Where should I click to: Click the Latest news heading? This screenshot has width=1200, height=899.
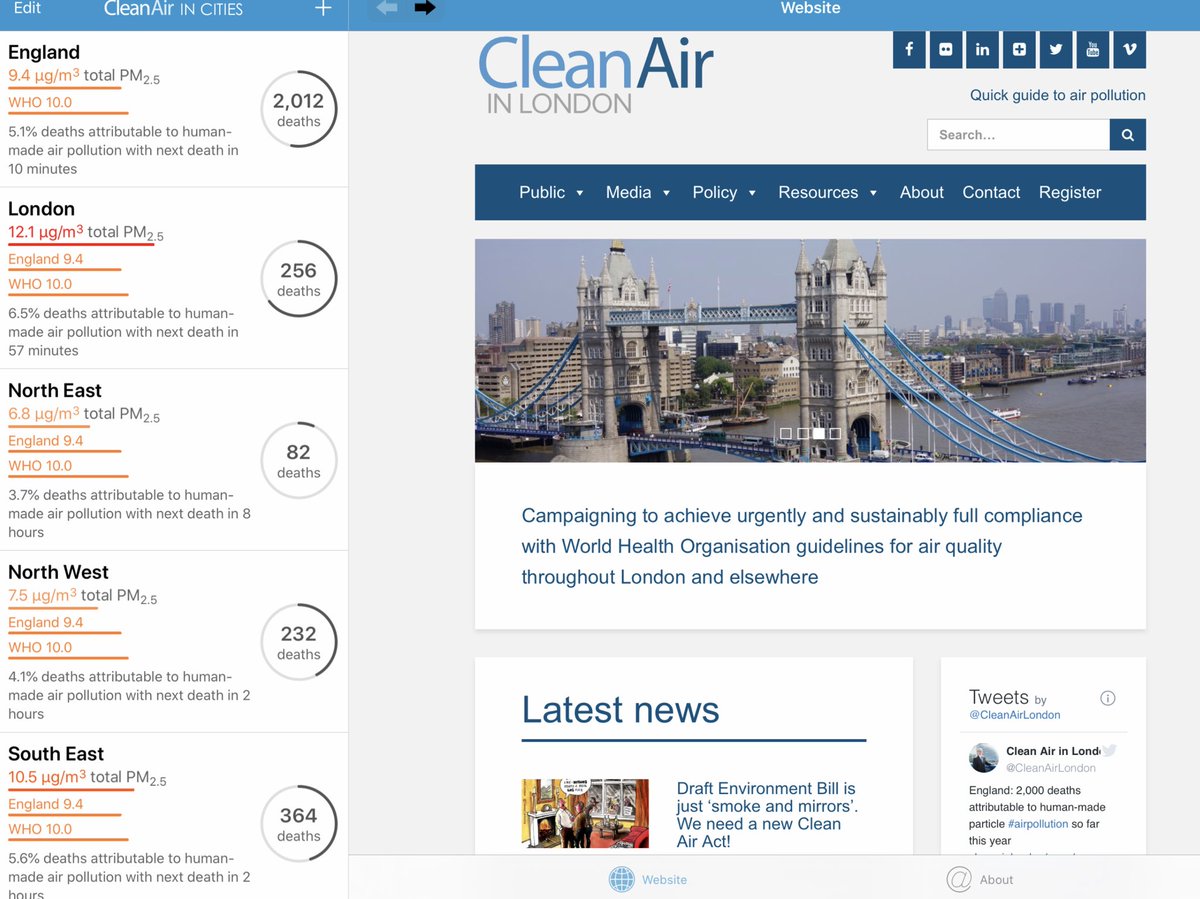620,710
